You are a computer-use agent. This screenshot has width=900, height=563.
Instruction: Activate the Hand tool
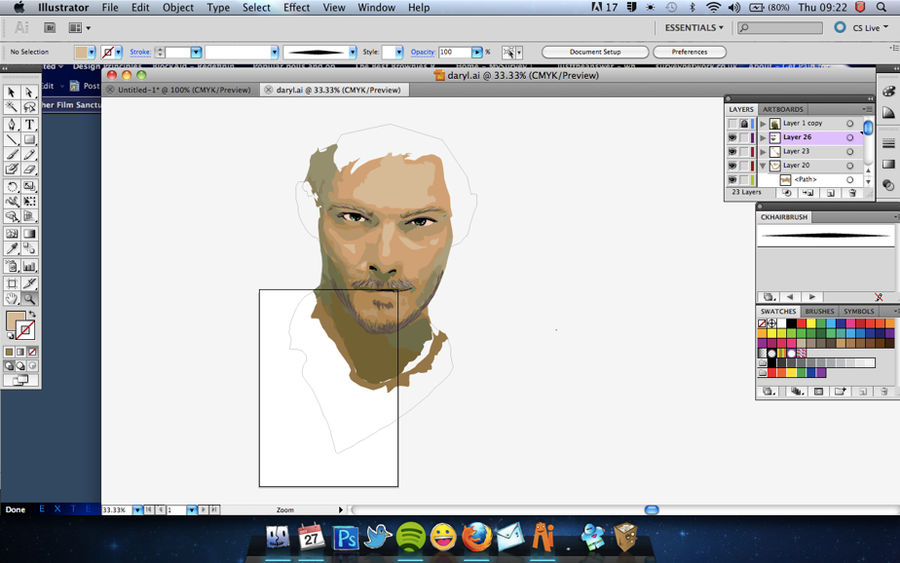(11, 298)
